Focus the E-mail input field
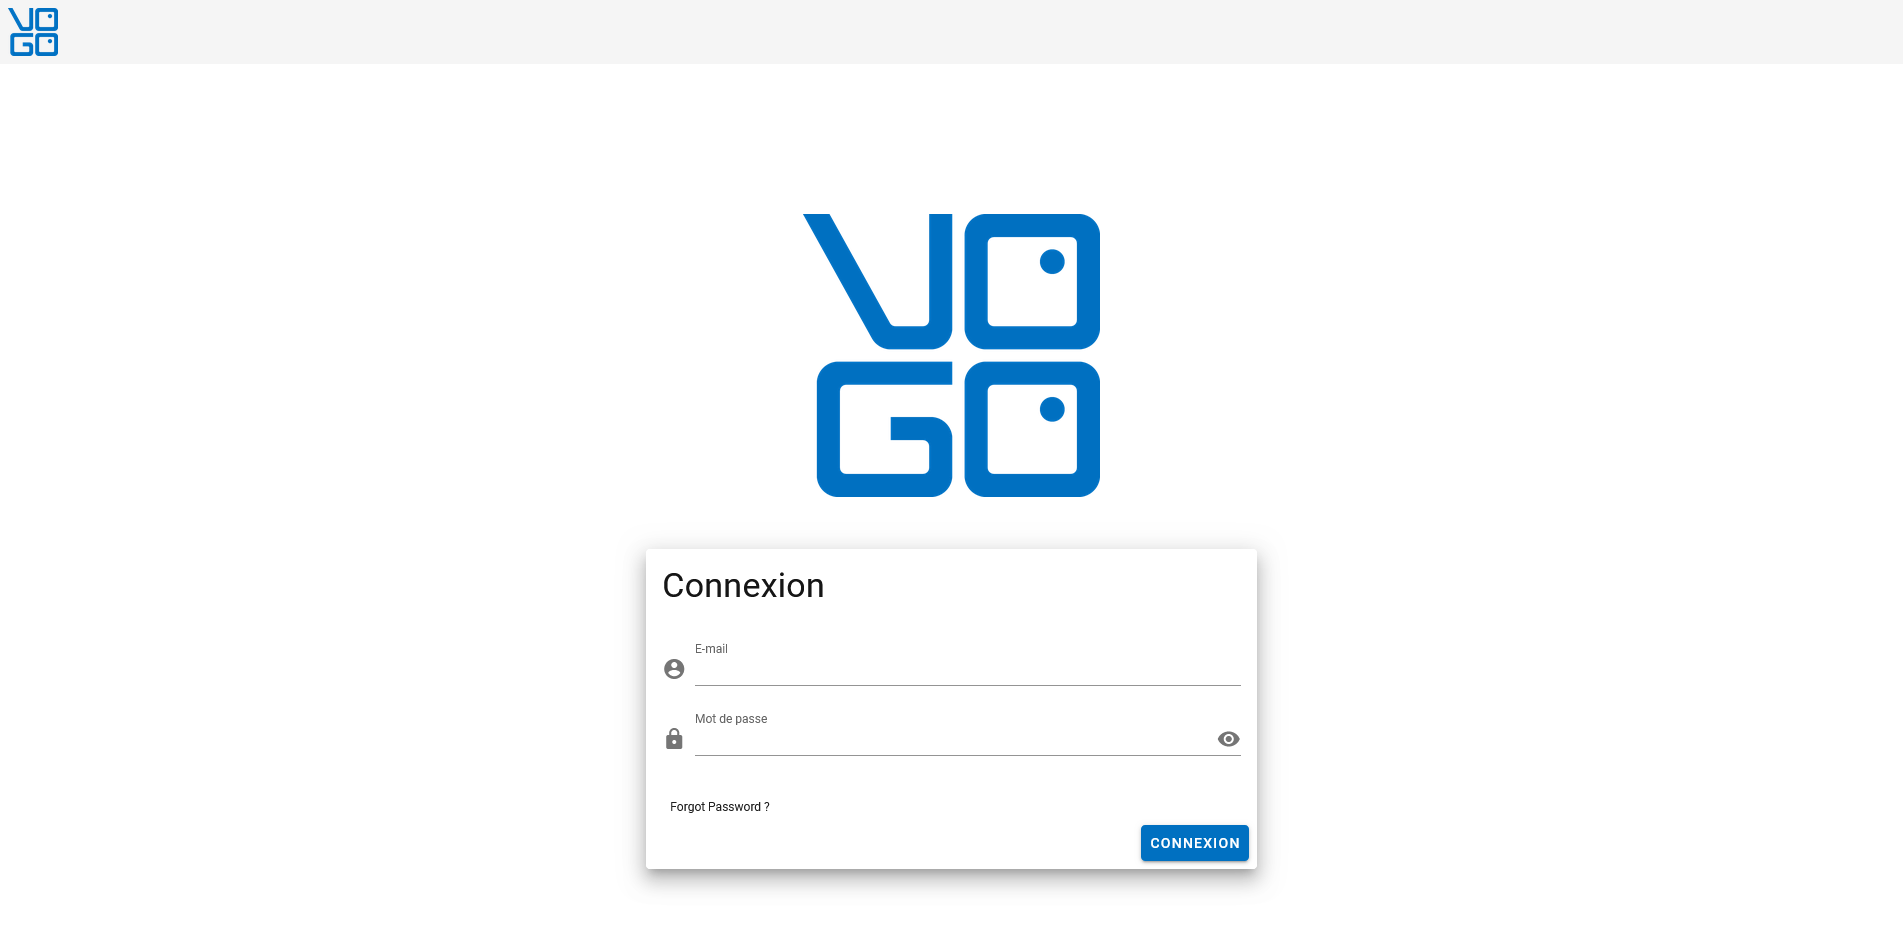 coord(966,670)
